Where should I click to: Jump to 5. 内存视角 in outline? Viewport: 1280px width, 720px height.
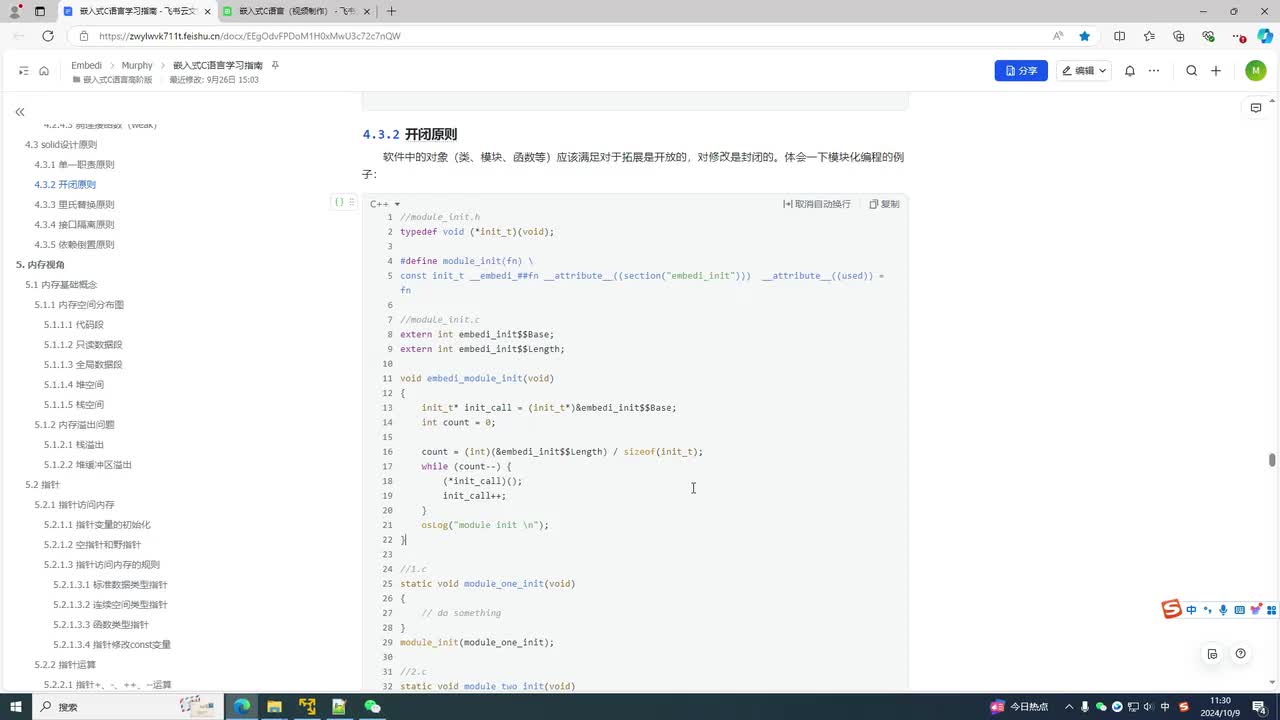(40, 264)
